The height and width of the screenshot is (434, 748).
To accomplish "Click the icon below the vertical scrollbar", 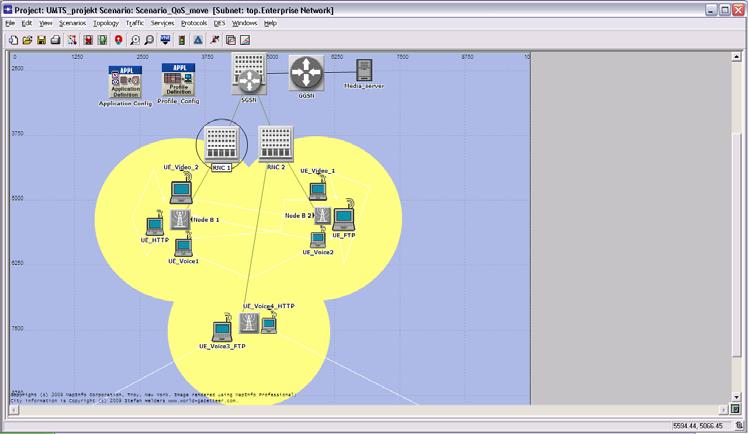I will click(x=736, y=409).
